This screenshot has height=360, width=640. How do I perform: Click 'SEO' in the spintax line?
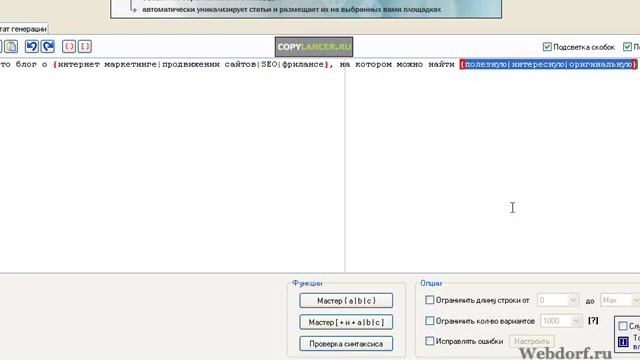coord(269,64)
